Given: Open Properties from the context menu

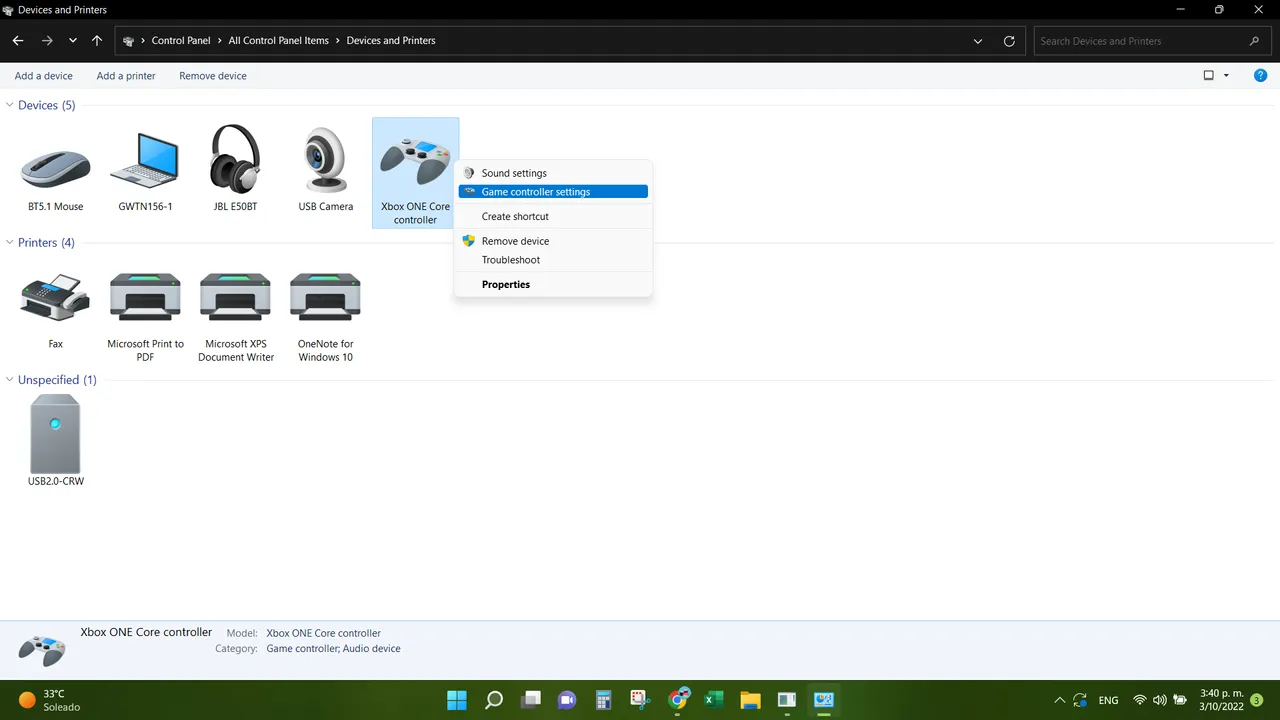Looking at the screenshot, I should 553,285.
